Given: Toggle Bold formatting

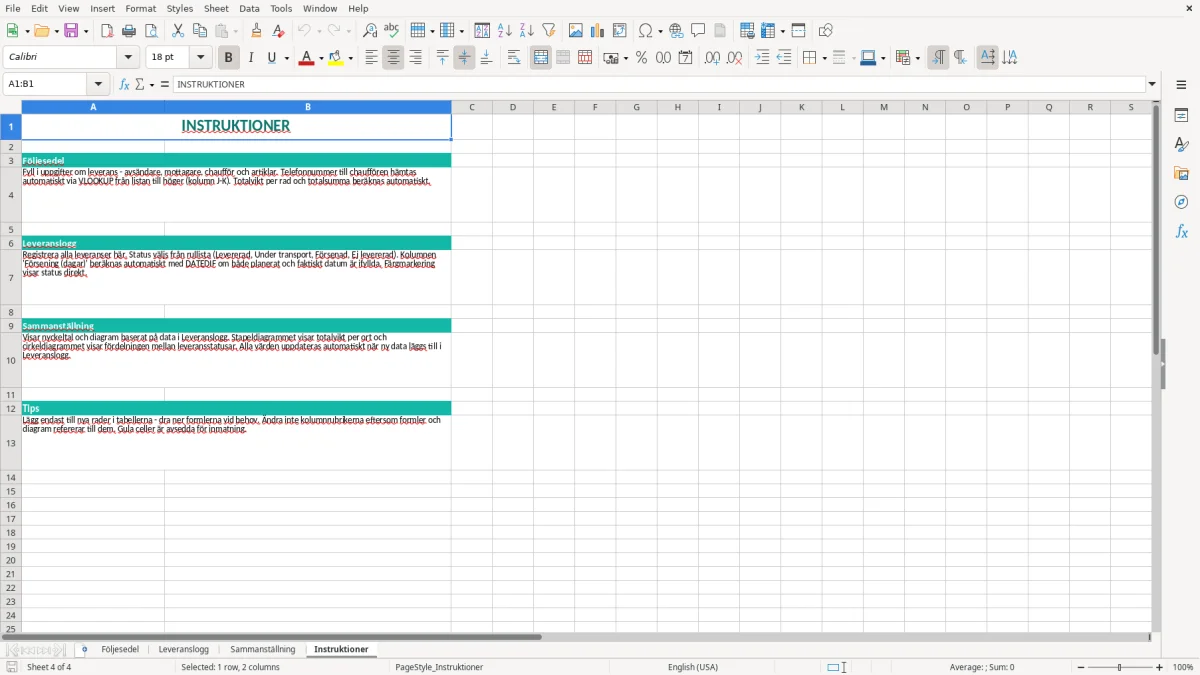Looking at the screenshot, I should pyautogui.click(x=228, y=58).
